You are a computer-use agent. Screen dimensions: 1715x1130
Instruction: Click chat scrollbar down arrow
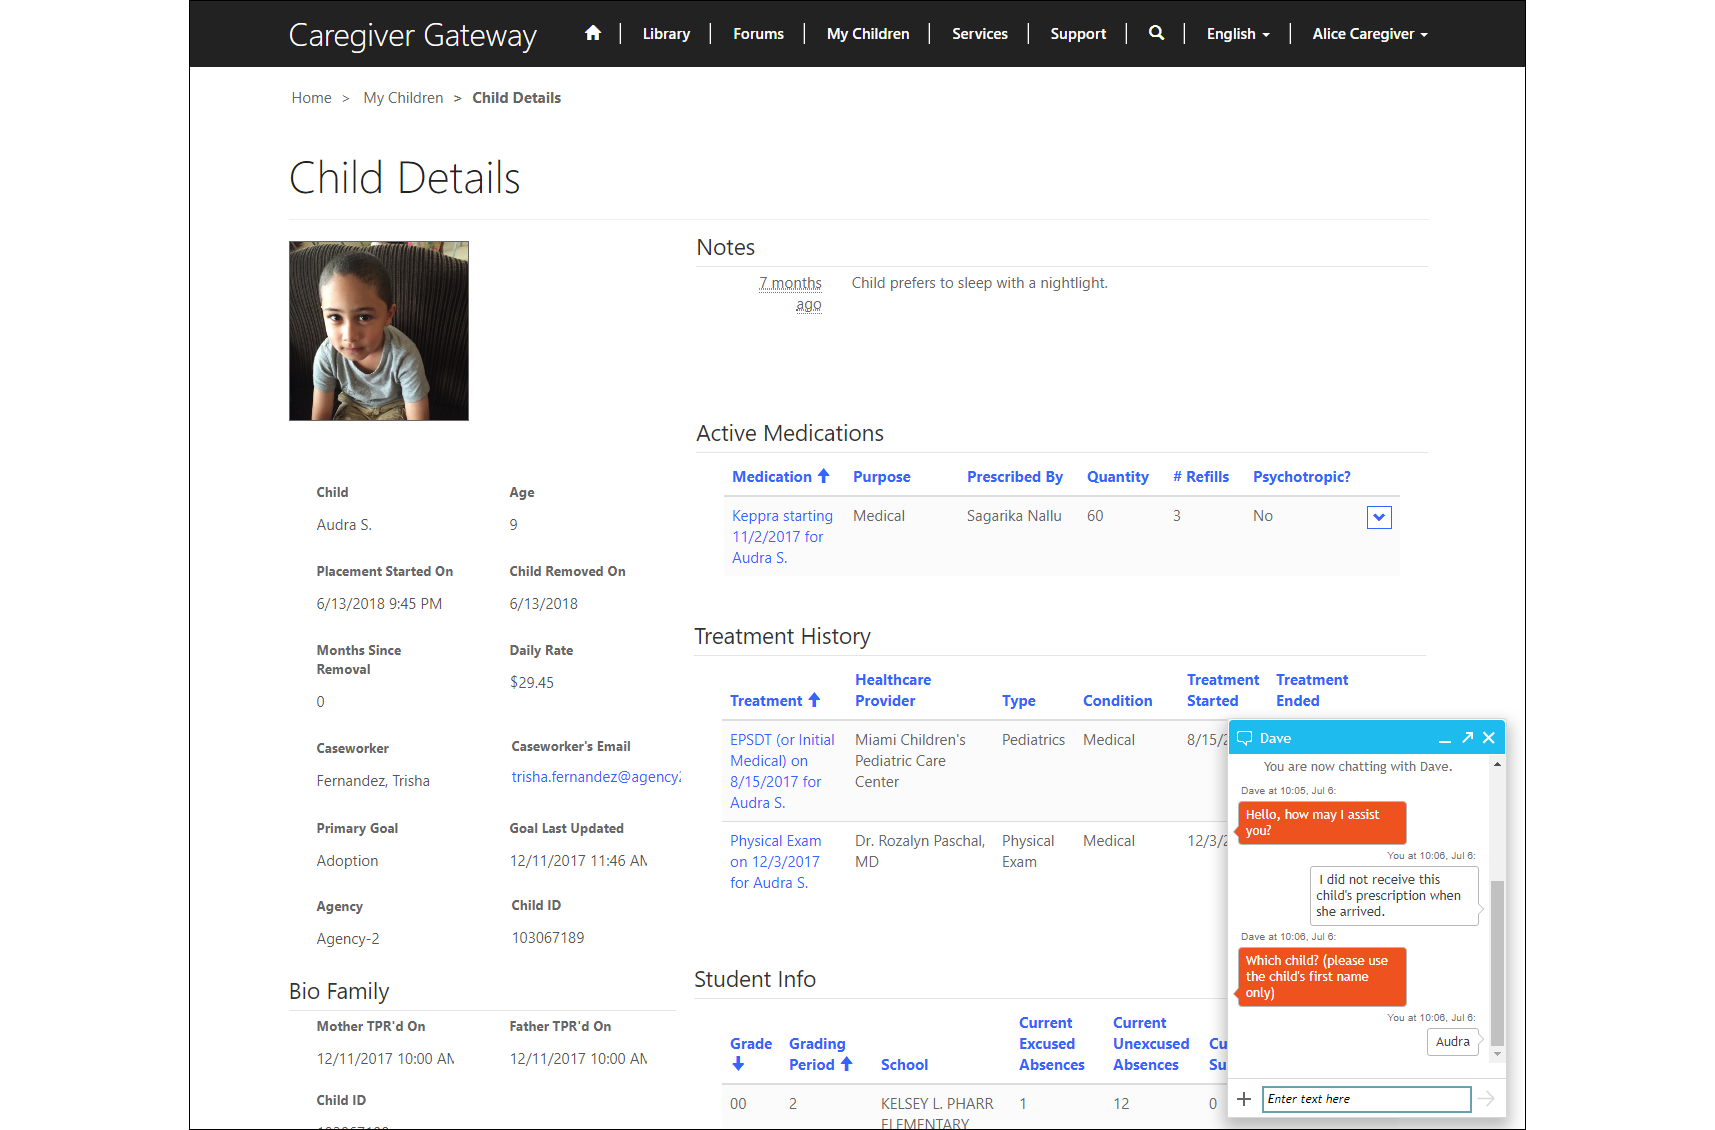1497,1054
